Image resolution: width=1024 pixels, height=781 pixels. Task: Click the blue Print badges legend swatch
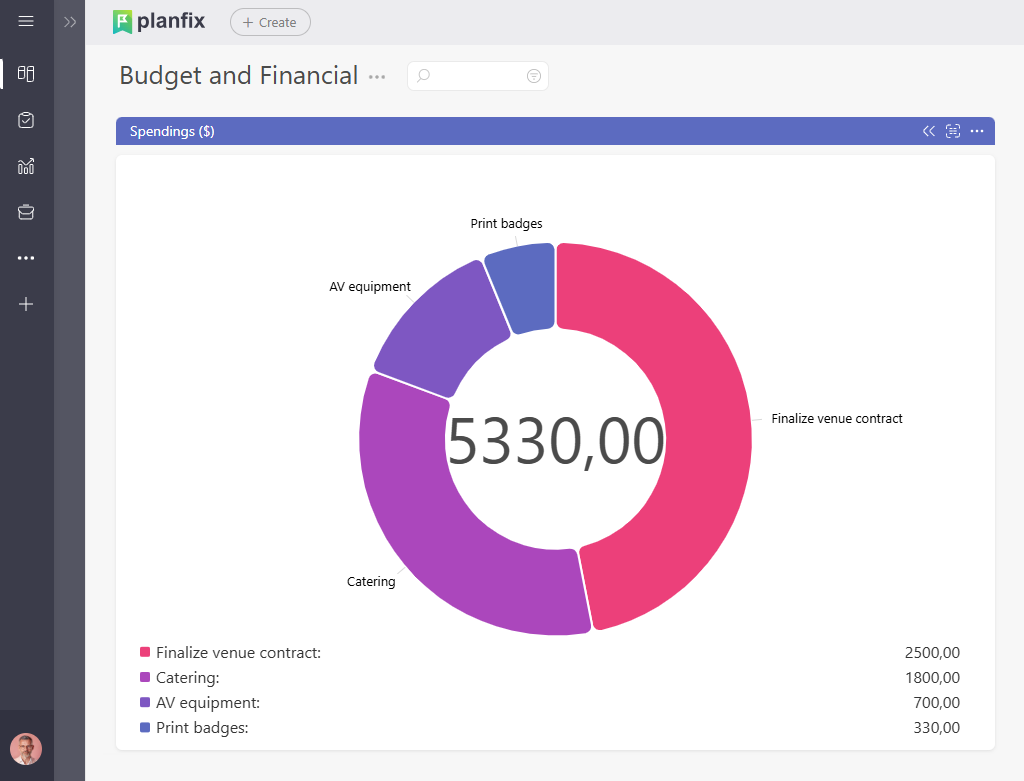click(x=145, y=727)
